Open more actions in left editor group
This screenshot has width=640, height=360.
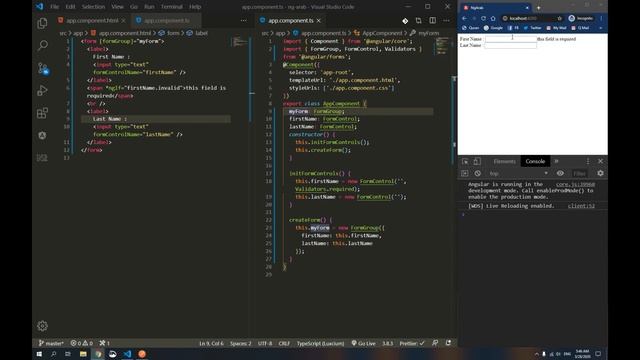[243, 20]
